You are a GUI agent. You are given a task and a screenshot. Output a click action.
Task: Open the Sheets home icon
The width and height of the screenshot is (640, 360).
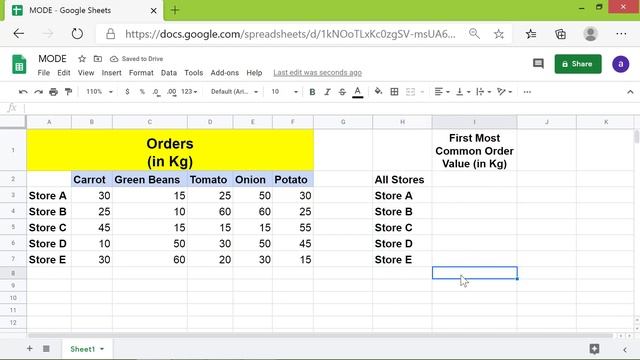19,64
